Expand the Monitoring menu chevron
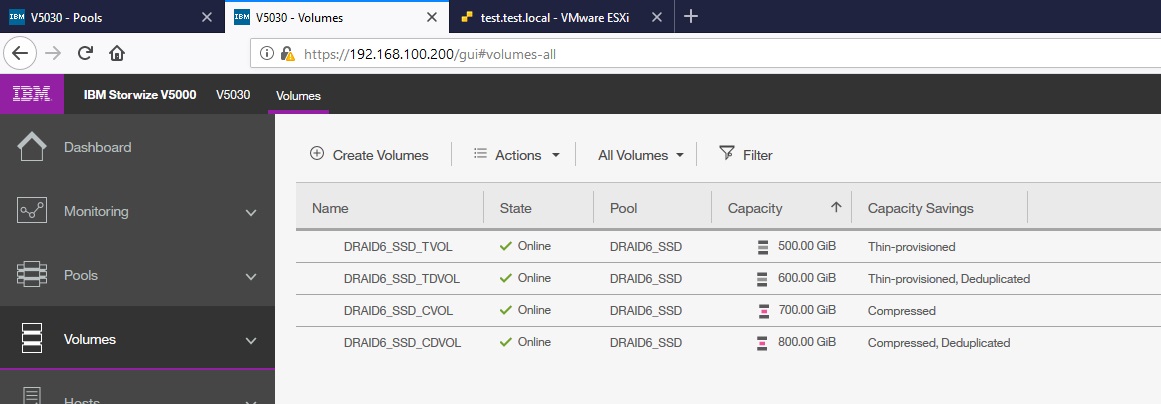 coord(251,212)
